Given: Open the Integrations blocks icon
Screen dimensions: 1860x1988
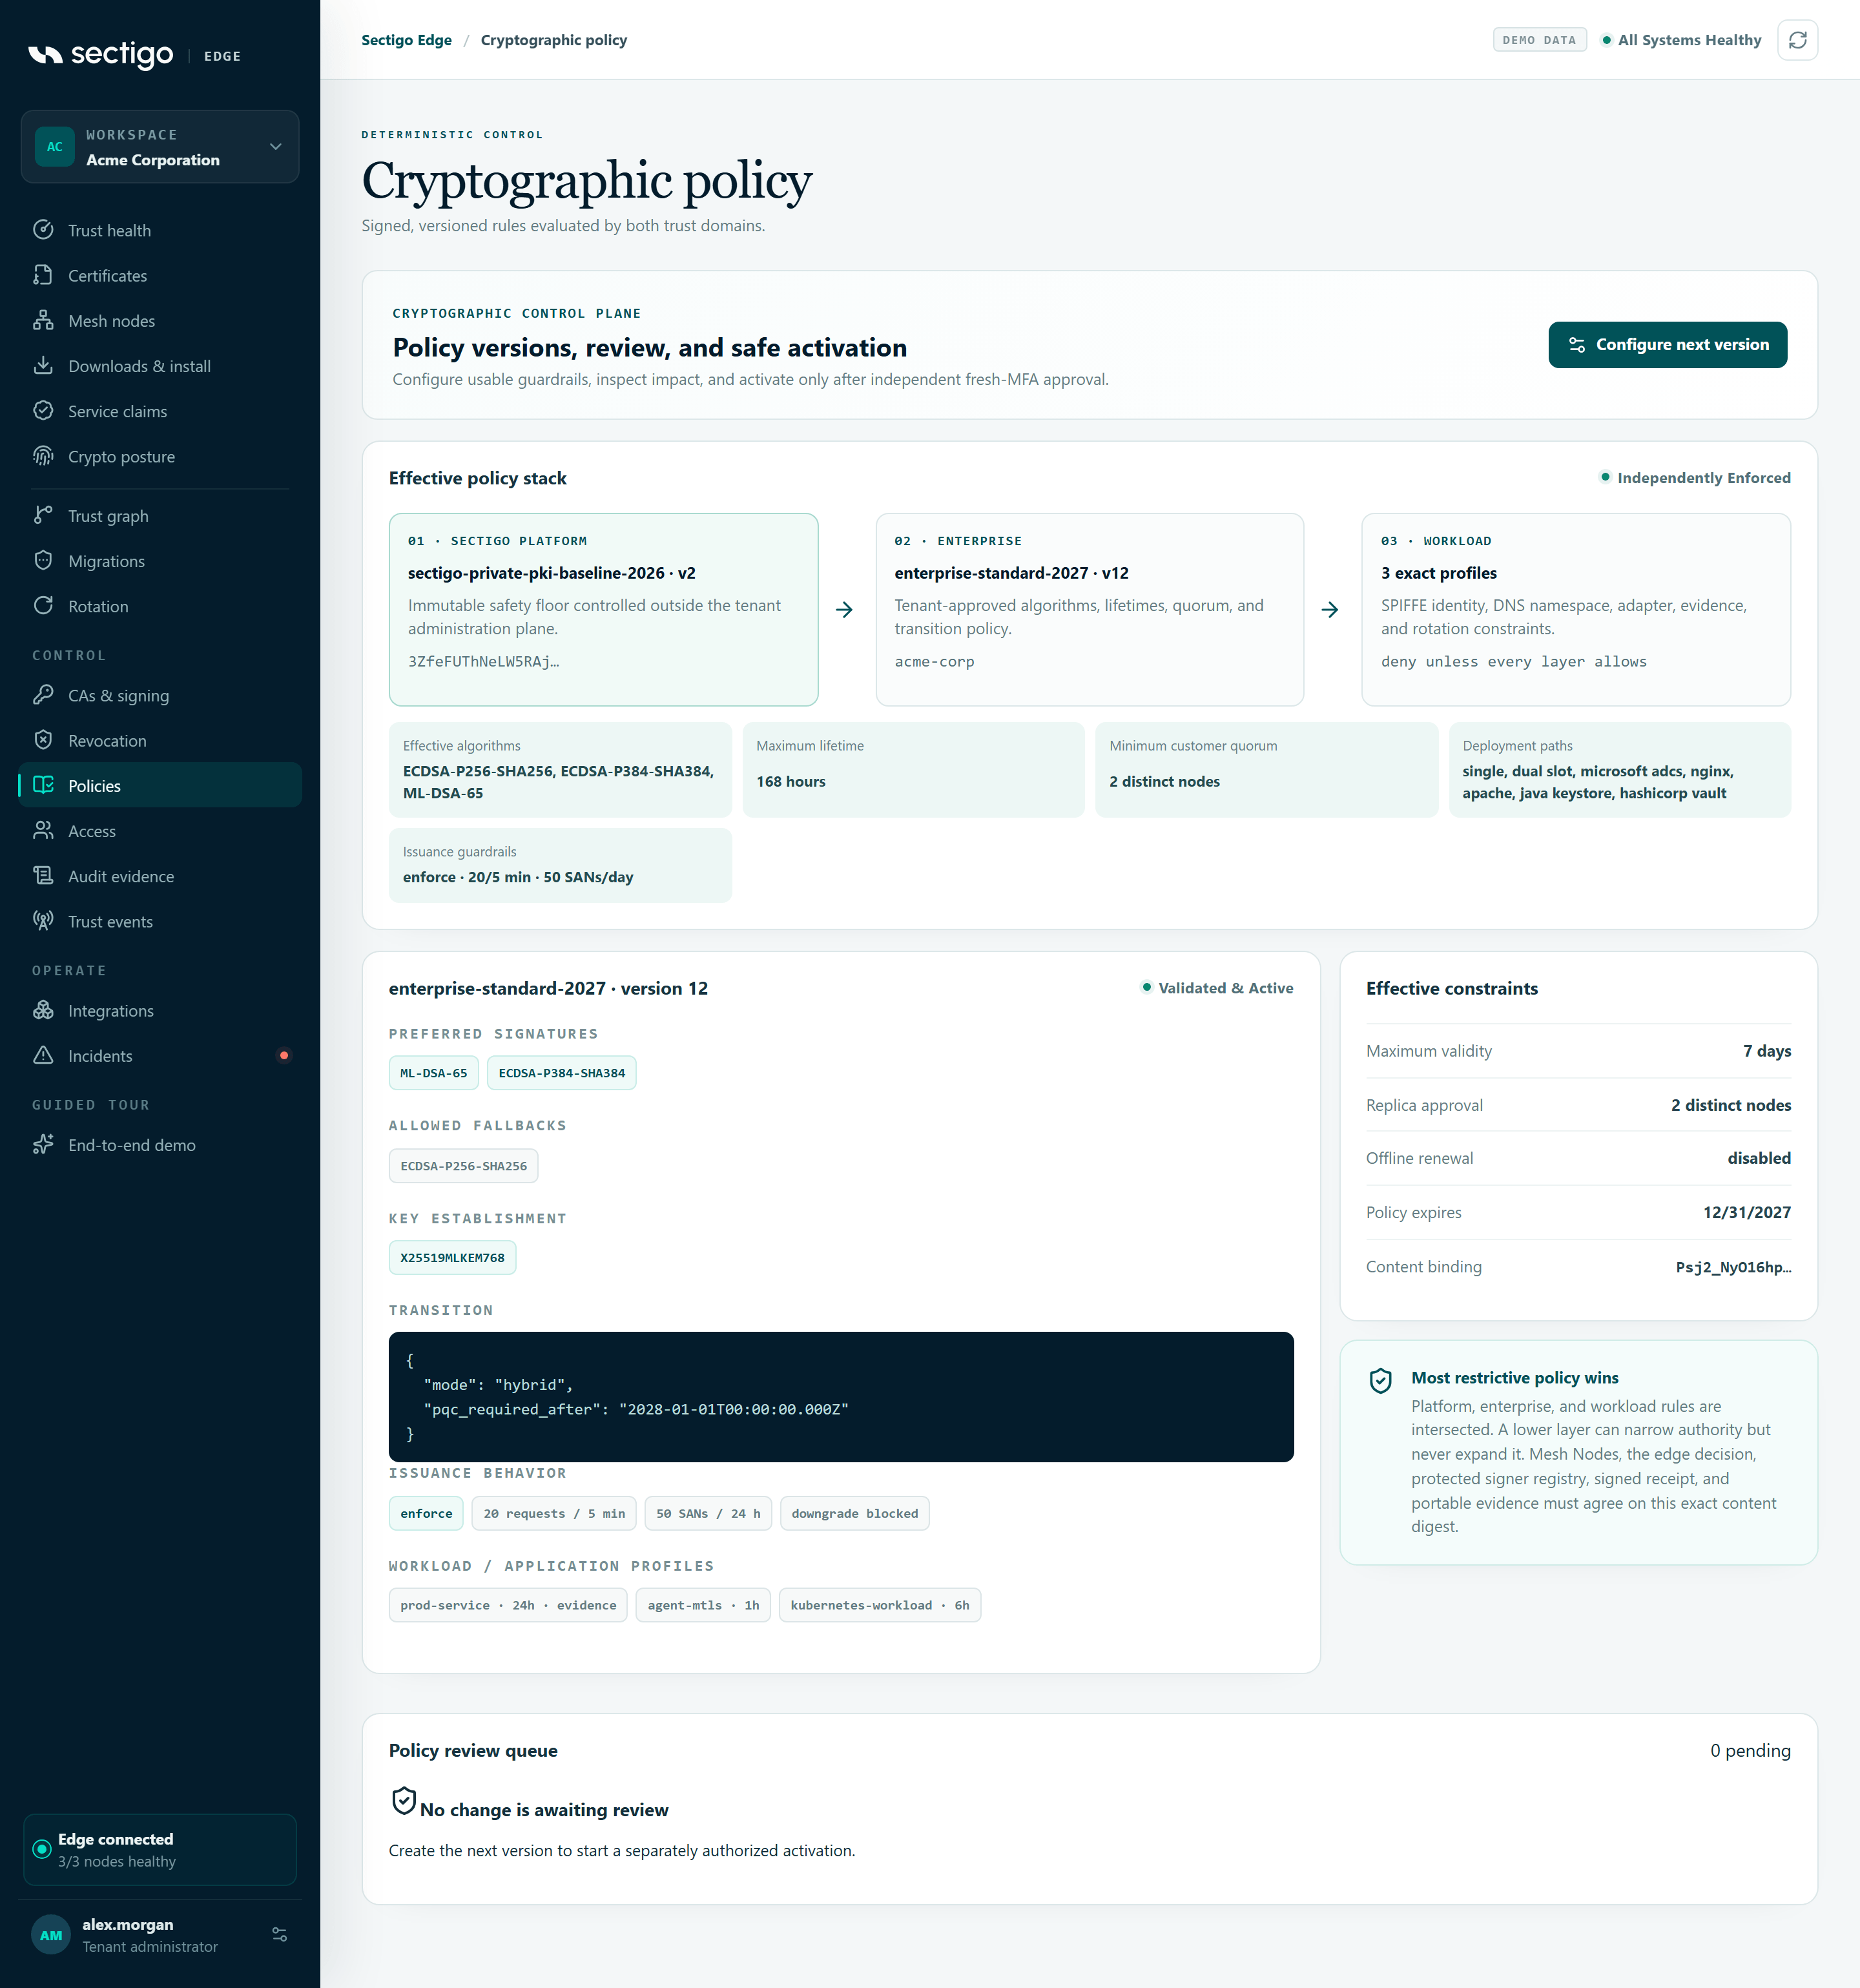Looking at the screenshot, I should coord(43,1010).
